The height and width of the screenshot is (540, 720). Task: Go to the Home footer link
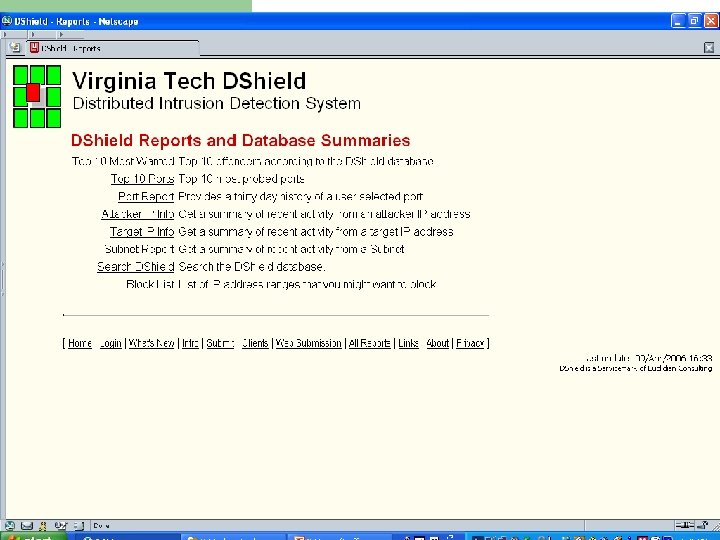tap(80, 343)
